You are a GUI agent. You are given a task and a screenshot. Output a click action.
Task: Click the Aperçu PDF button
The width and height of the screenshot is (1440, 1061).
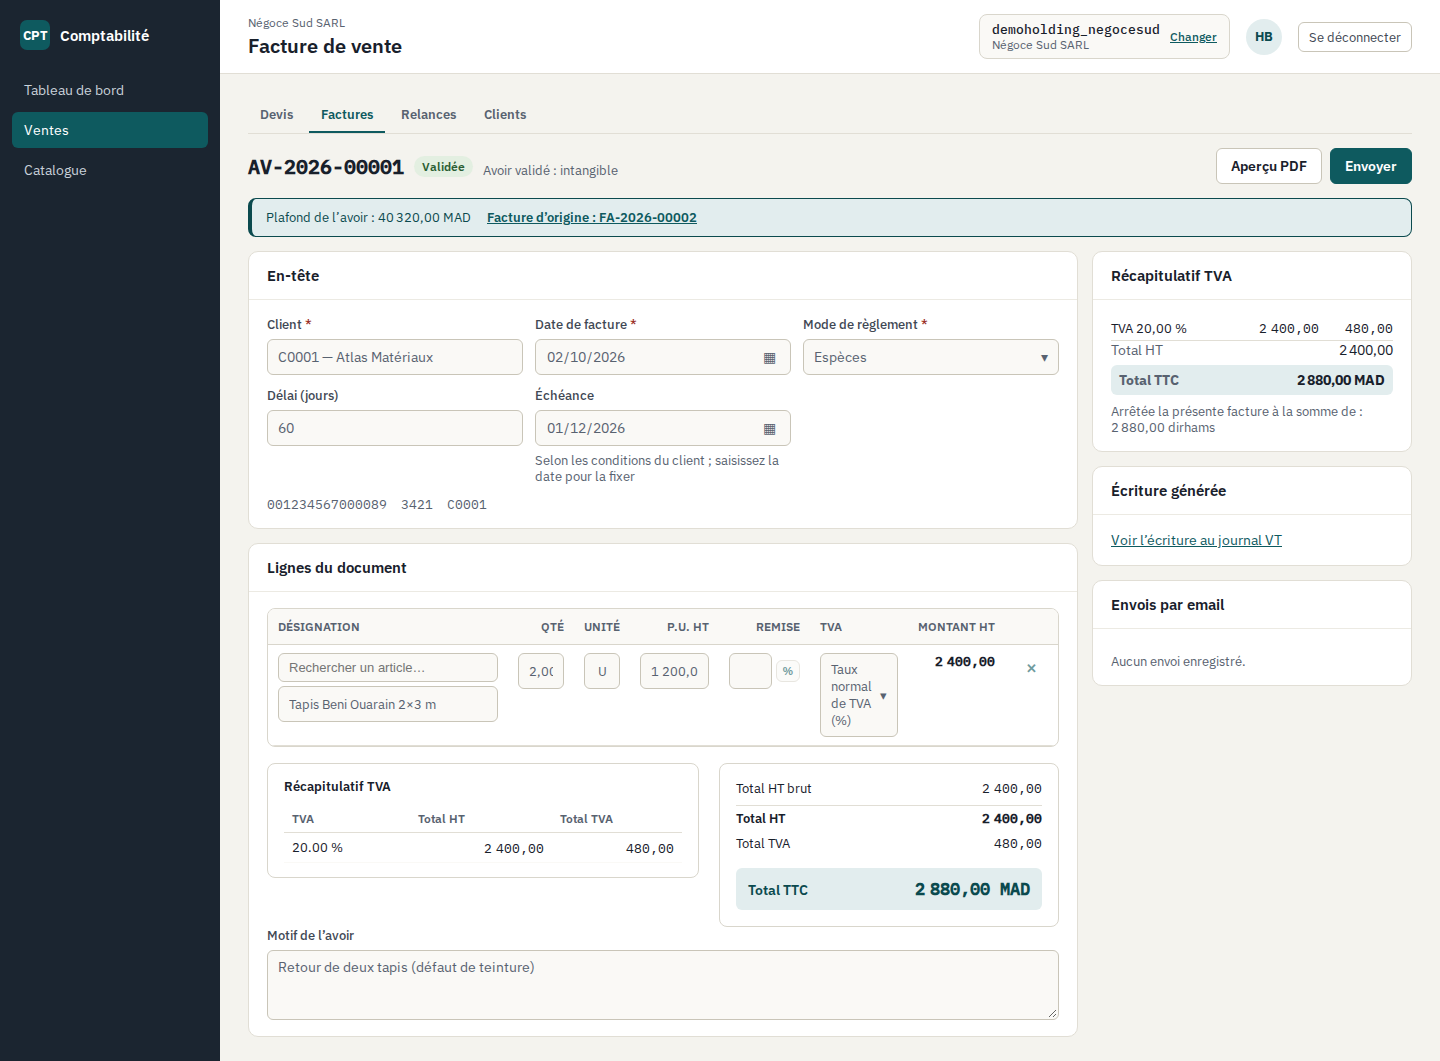coord(1269,166)
